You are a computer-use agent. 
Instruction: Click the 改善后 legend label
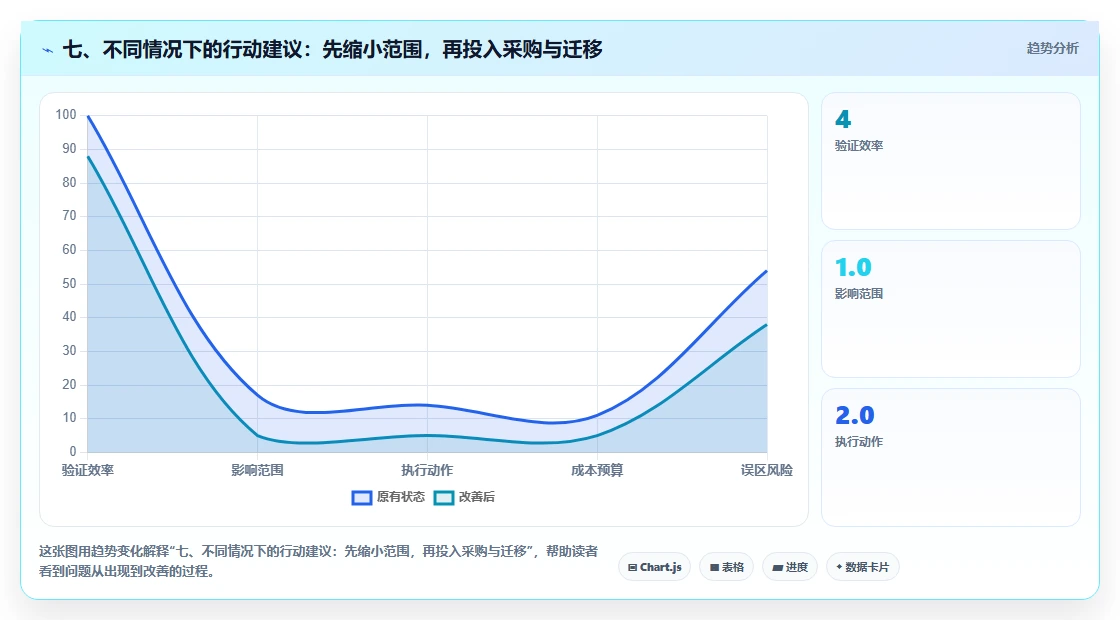coord(476,497)
